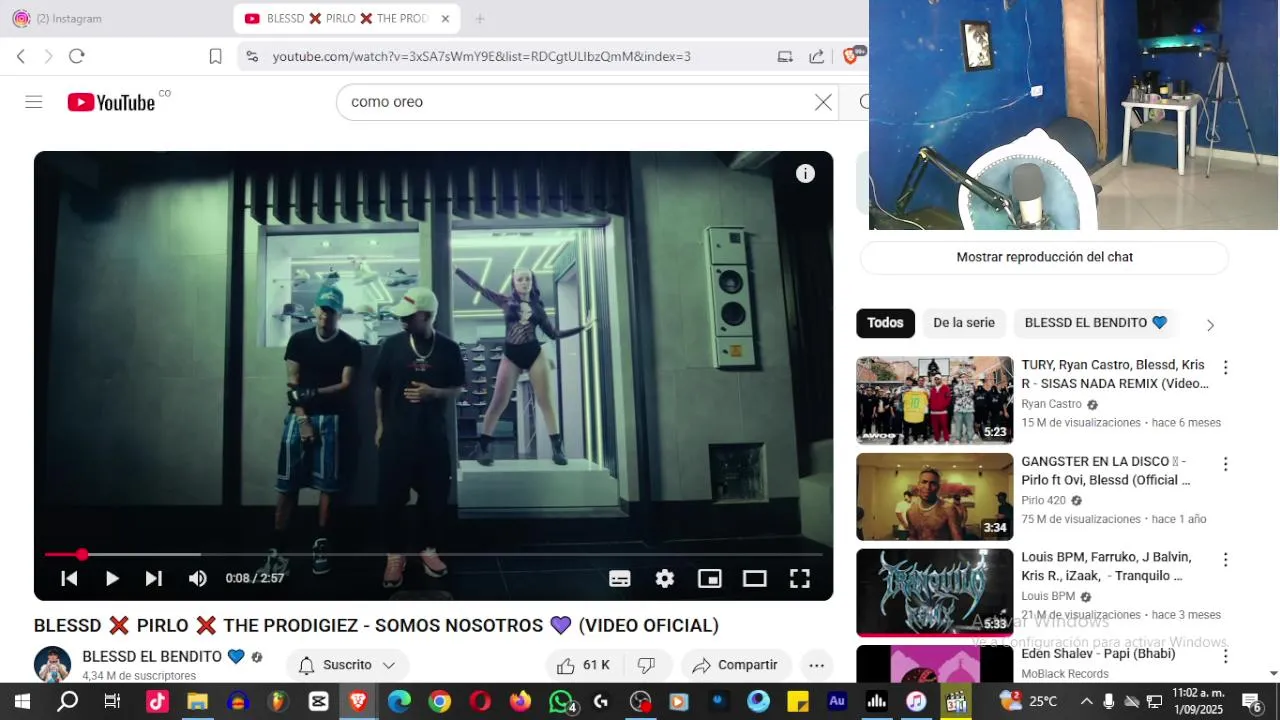
Task: Clear the search box text with X
Action: click(x=823, y=102)
